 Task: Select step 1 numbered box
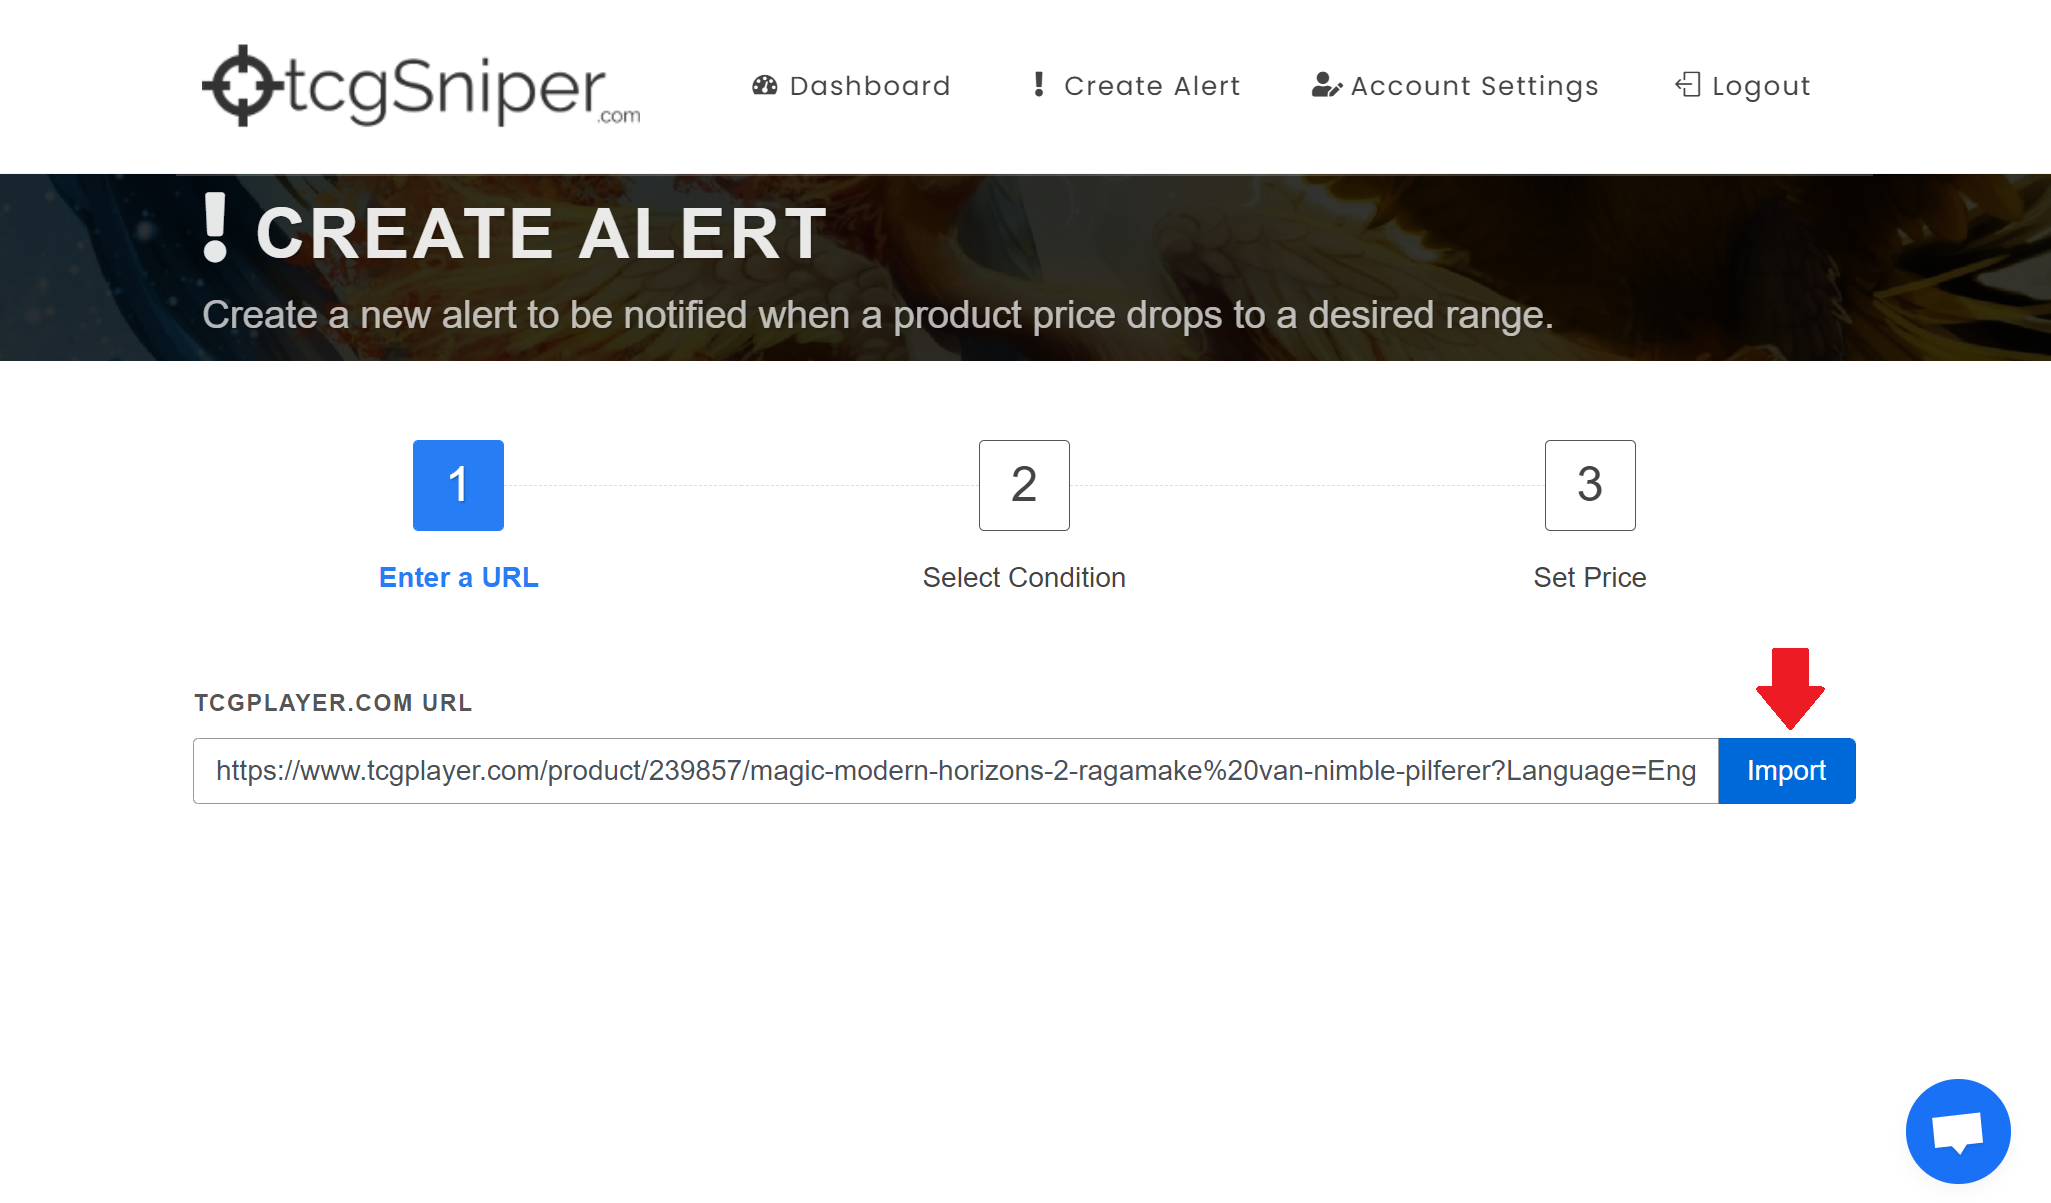point(458,485)
